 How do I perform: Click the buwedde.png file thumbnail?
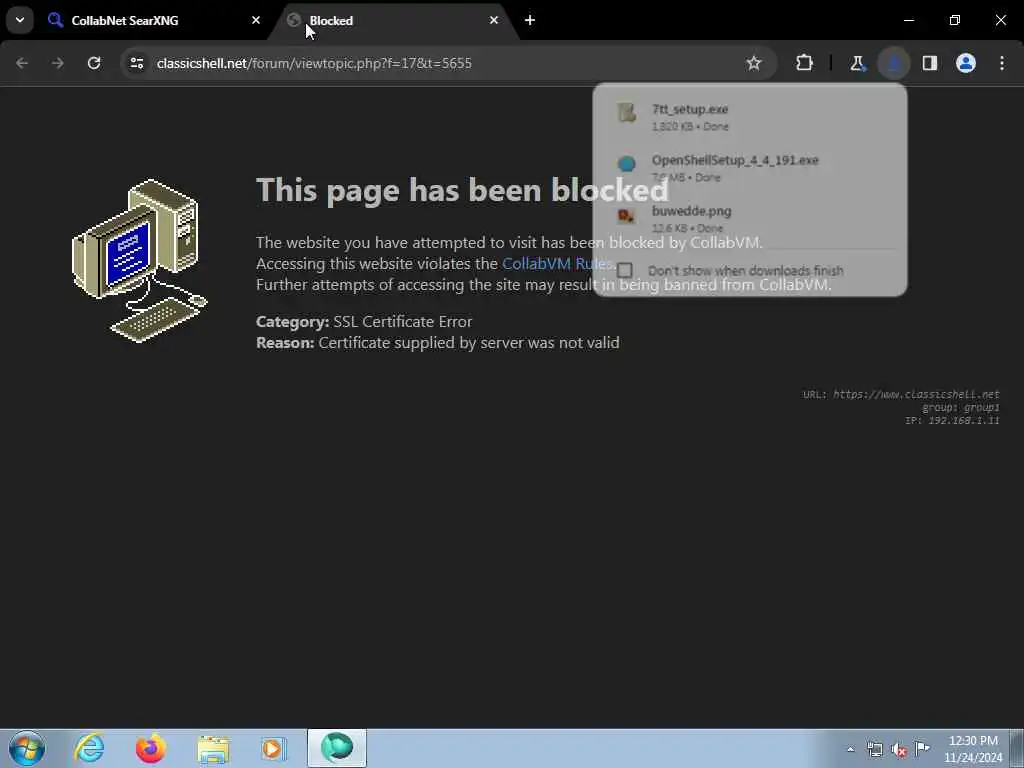point(627,215)
